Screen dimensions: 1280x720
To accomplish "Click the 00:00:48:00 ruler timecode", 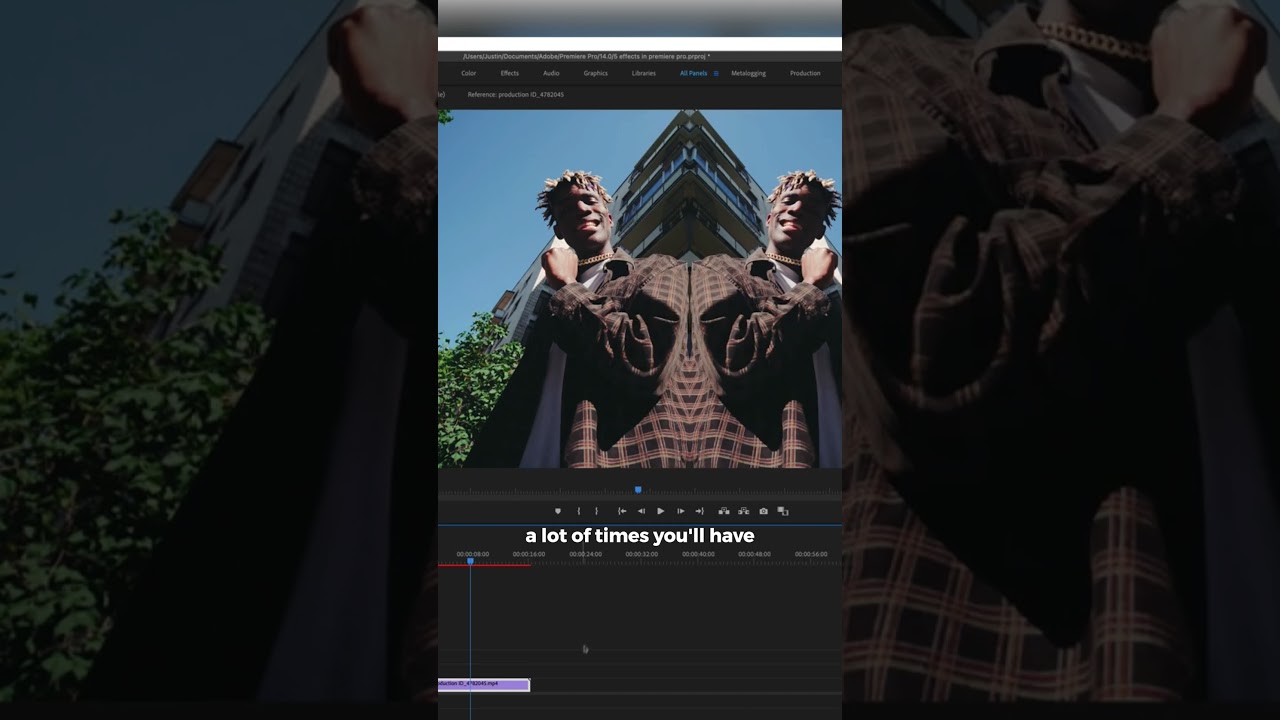I will tap(755, 554).
